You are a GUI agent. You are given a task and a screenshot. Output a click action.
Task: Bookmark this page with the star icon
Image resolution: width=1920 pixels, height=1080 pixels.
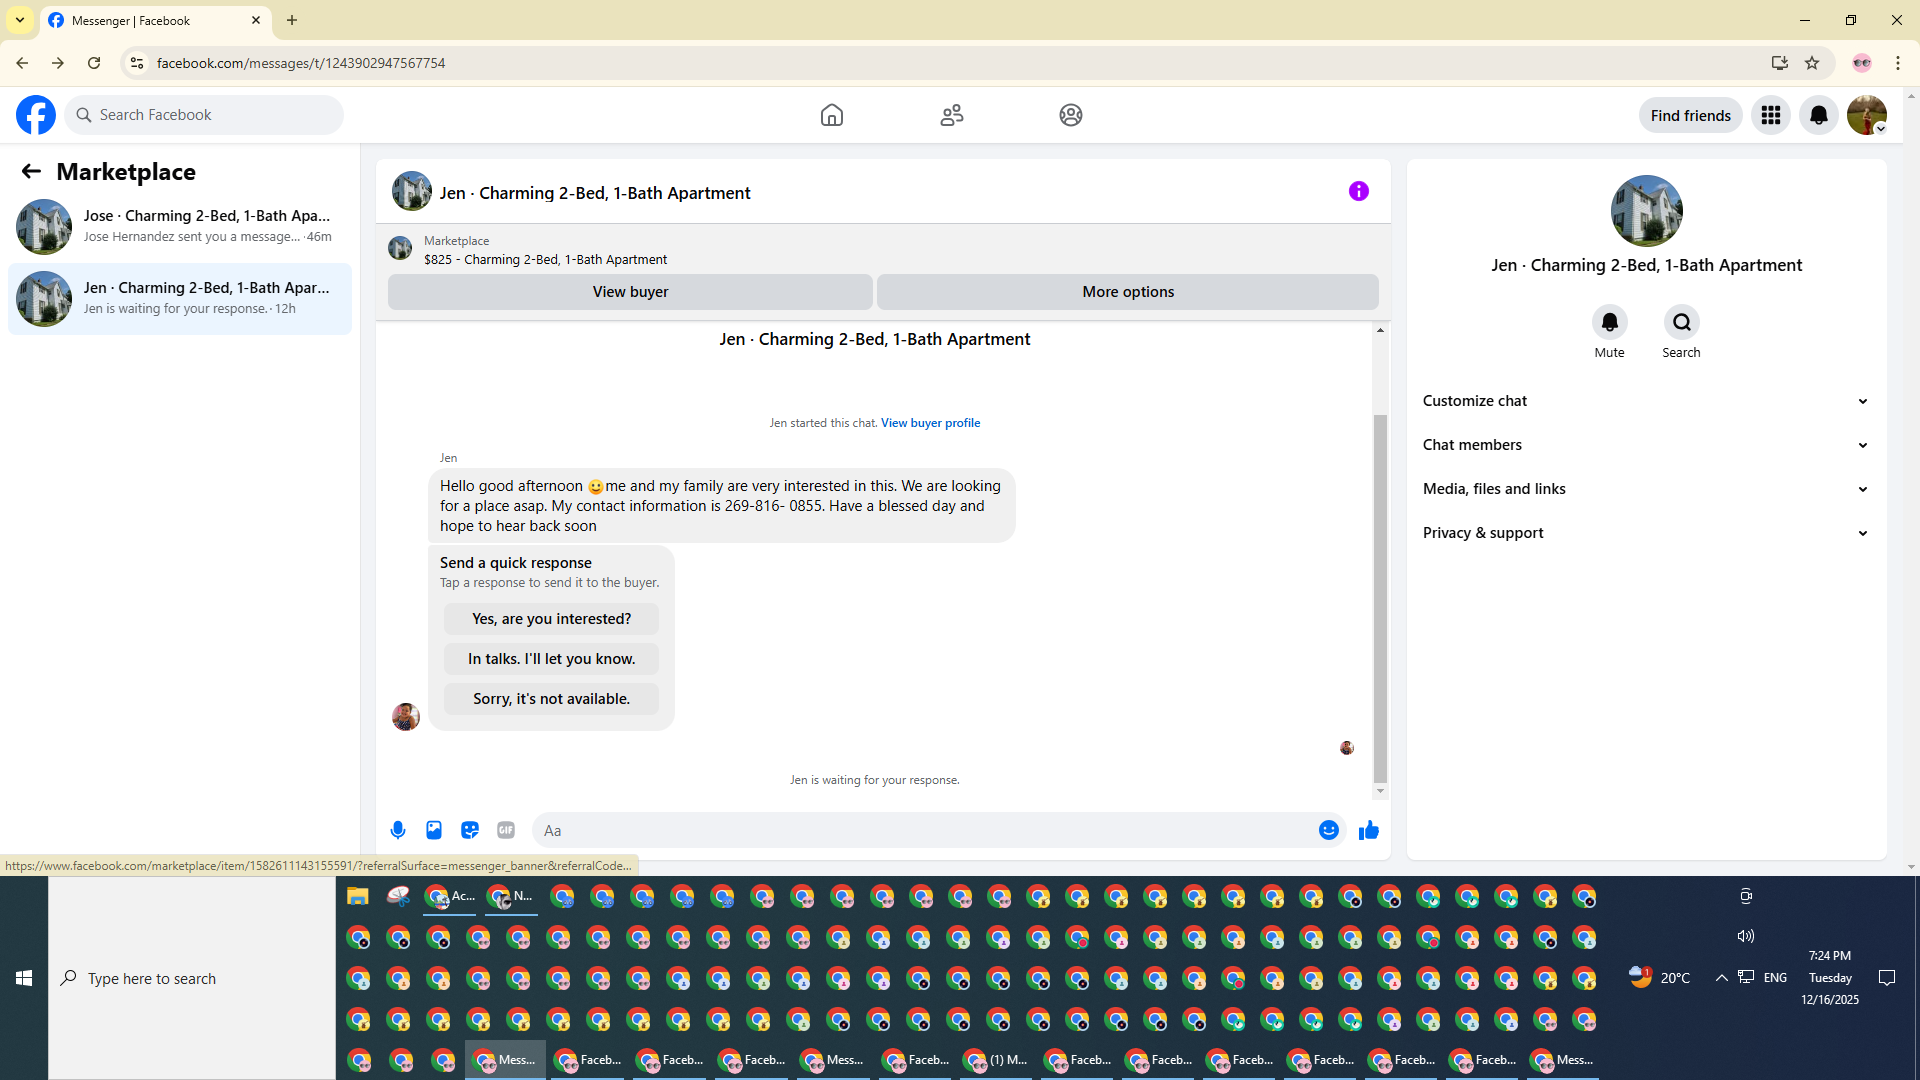1812,63
